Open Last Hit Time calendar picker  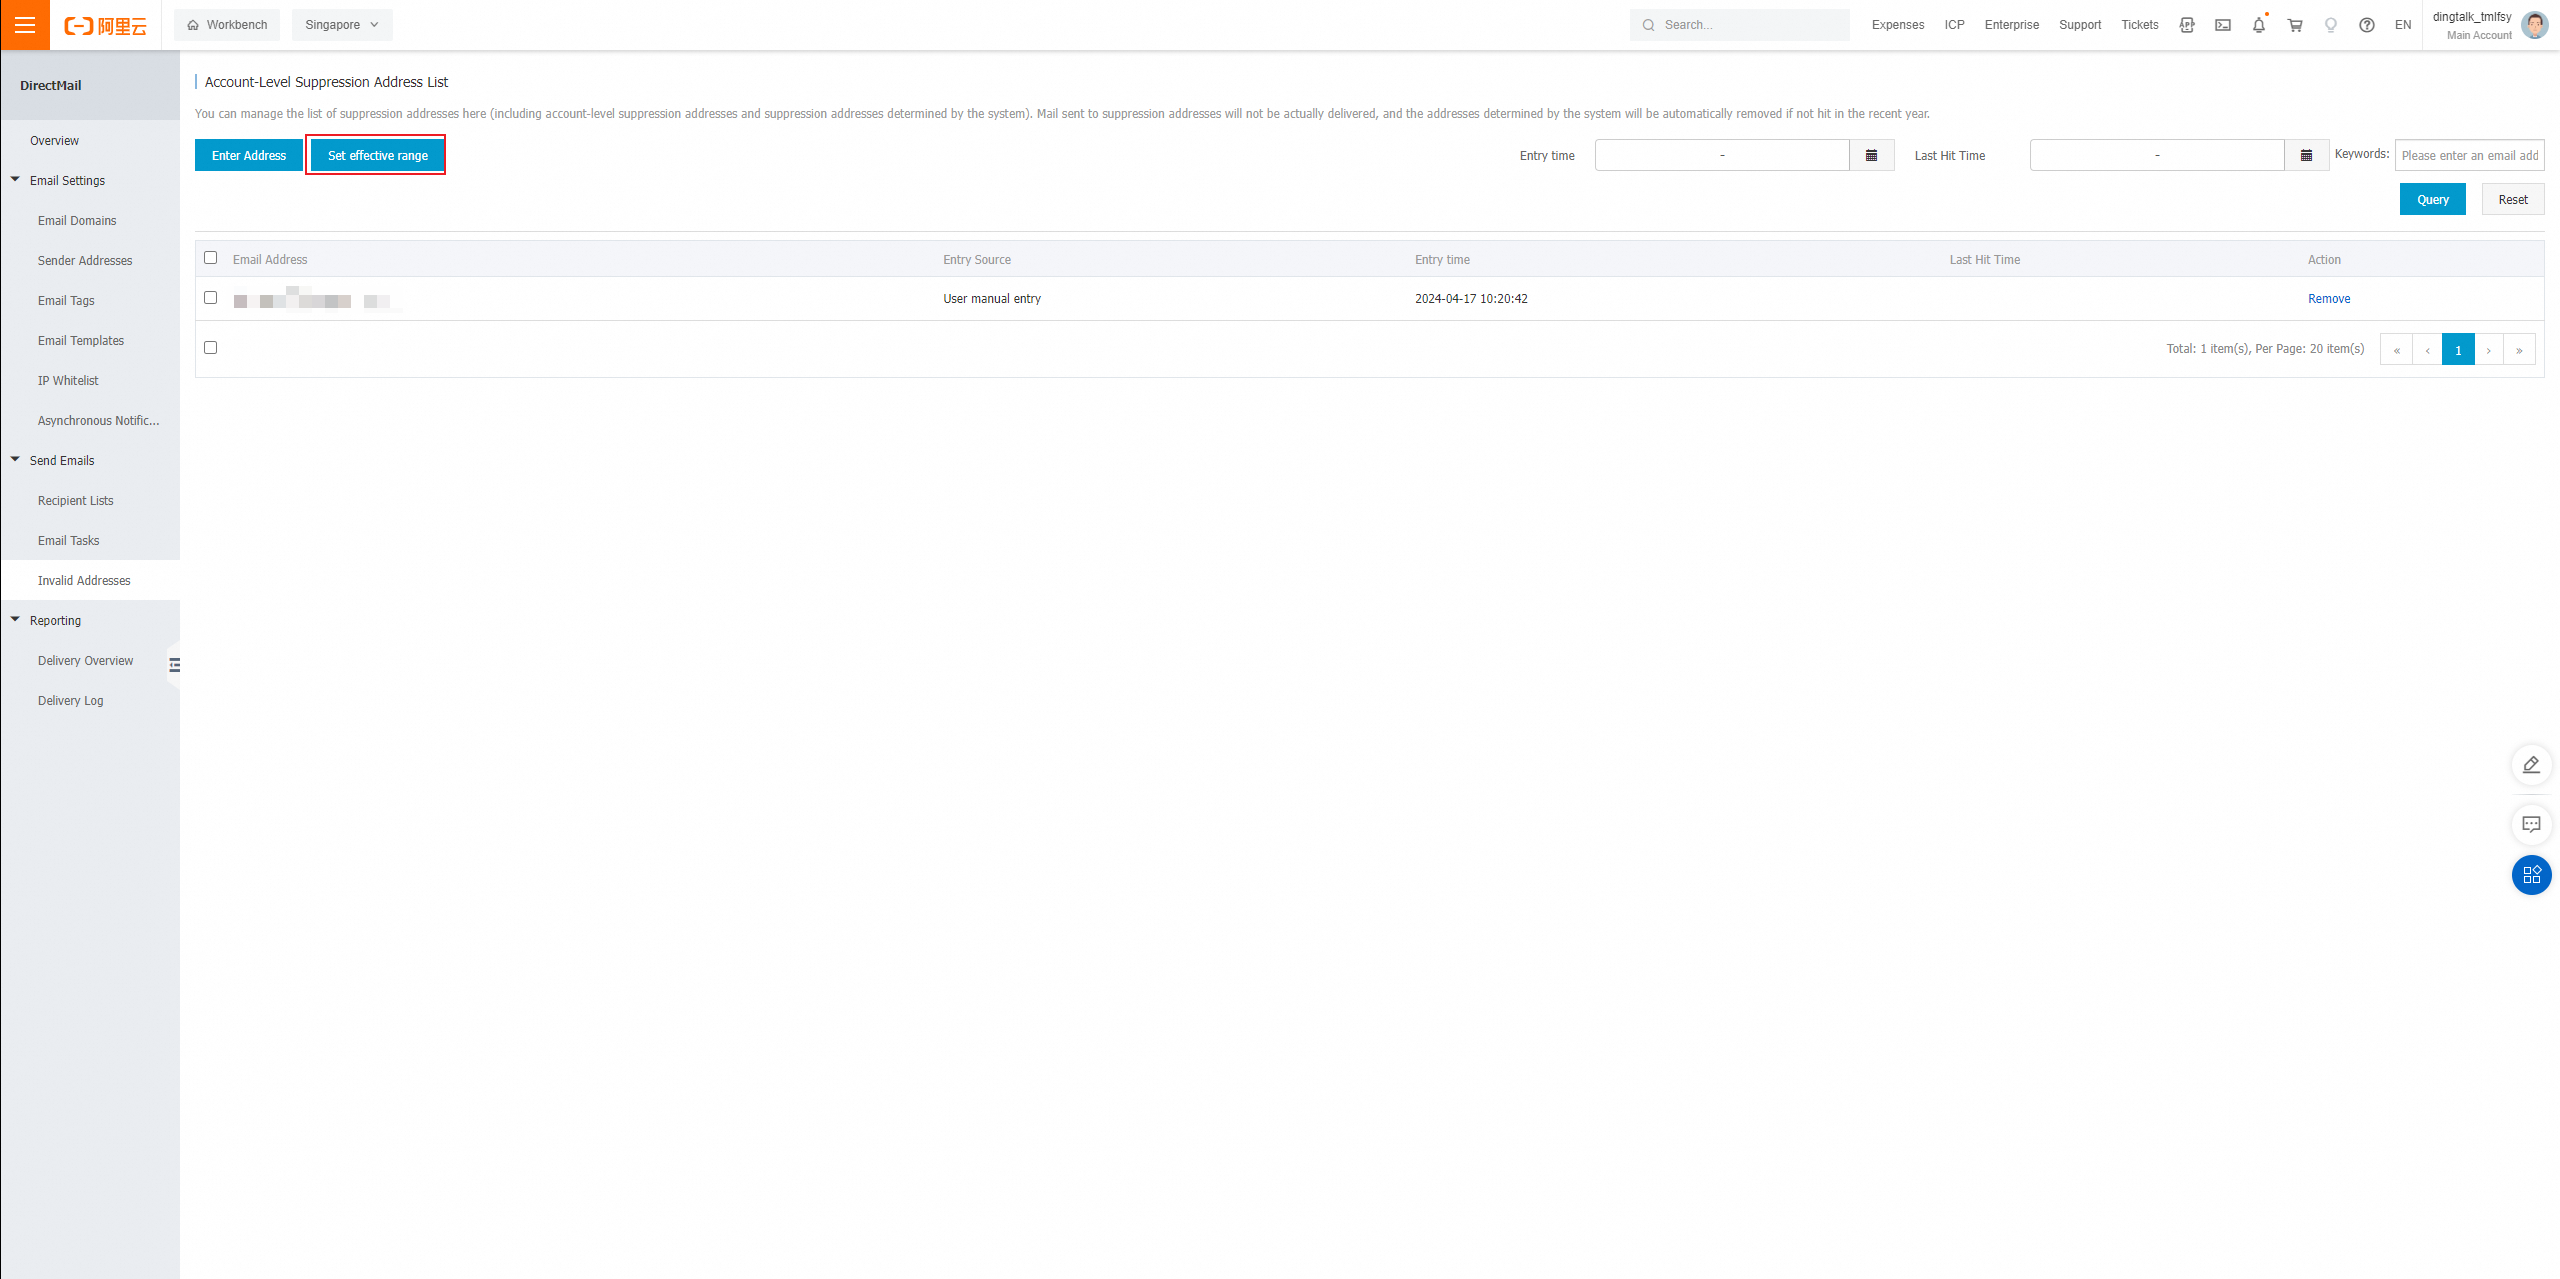pyautogui.click(x=2306, y=155)
